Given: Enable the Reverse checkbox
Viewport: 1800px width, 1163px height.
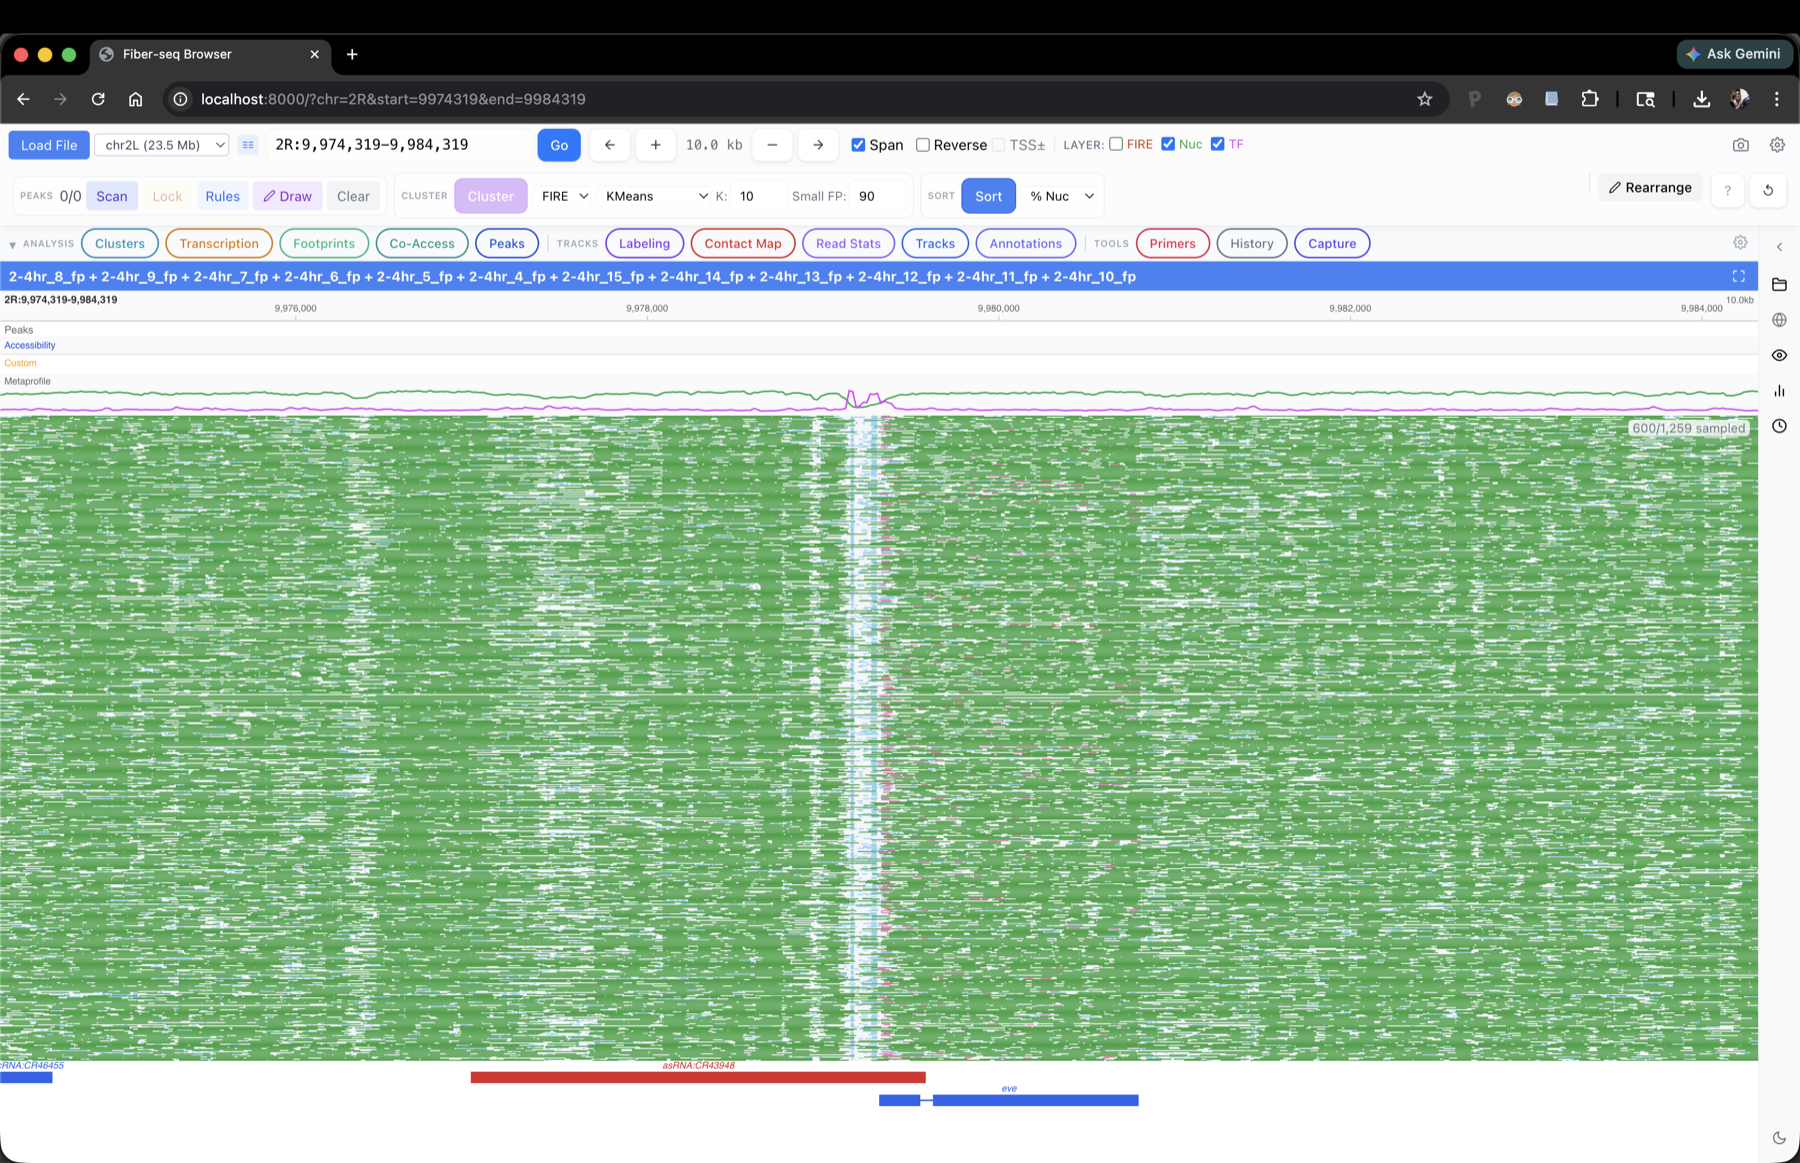Looking at the screenshot, I should click(923, 145).
